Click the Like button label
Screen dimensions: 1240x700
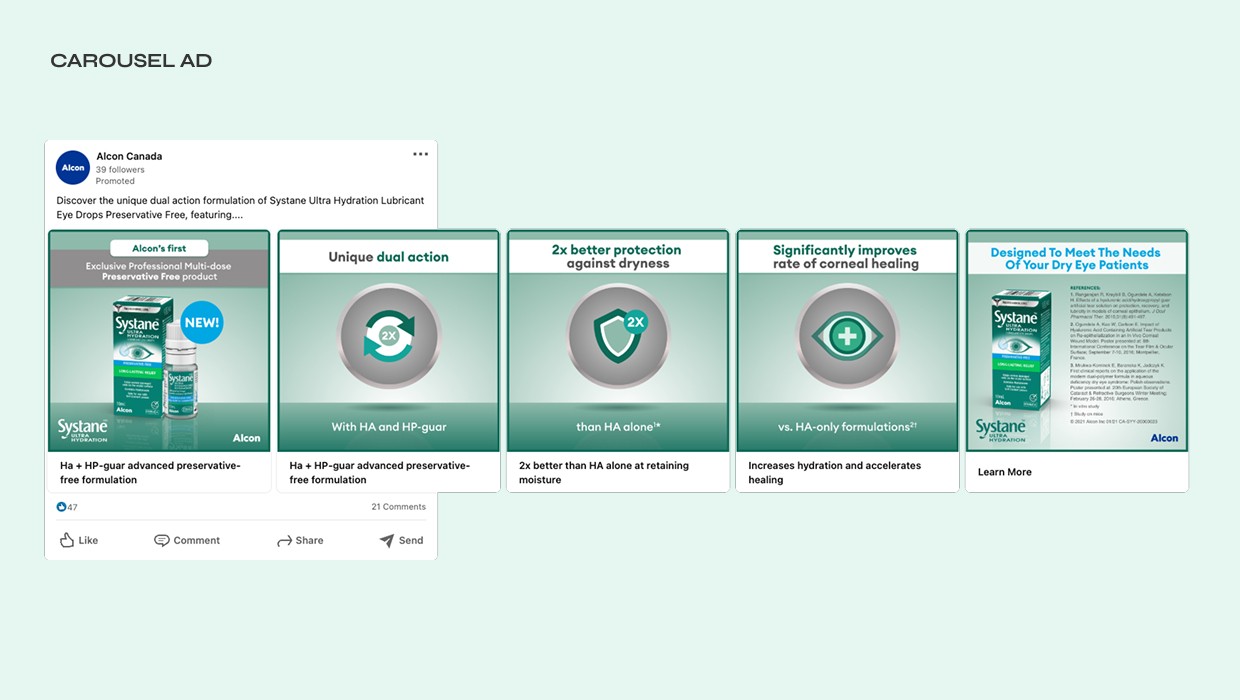88,540
